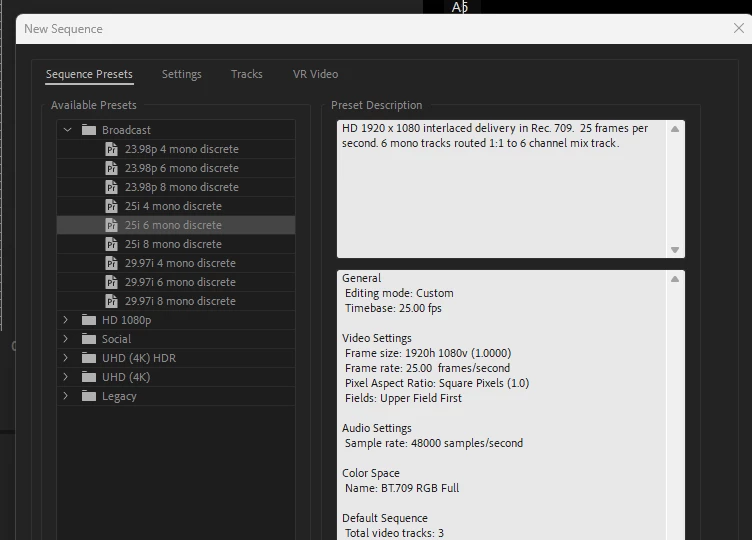Viewport: 752px width, 540px height.
Task: Click 'Name: BT.709 RGB Full' text
Action: 402,488
